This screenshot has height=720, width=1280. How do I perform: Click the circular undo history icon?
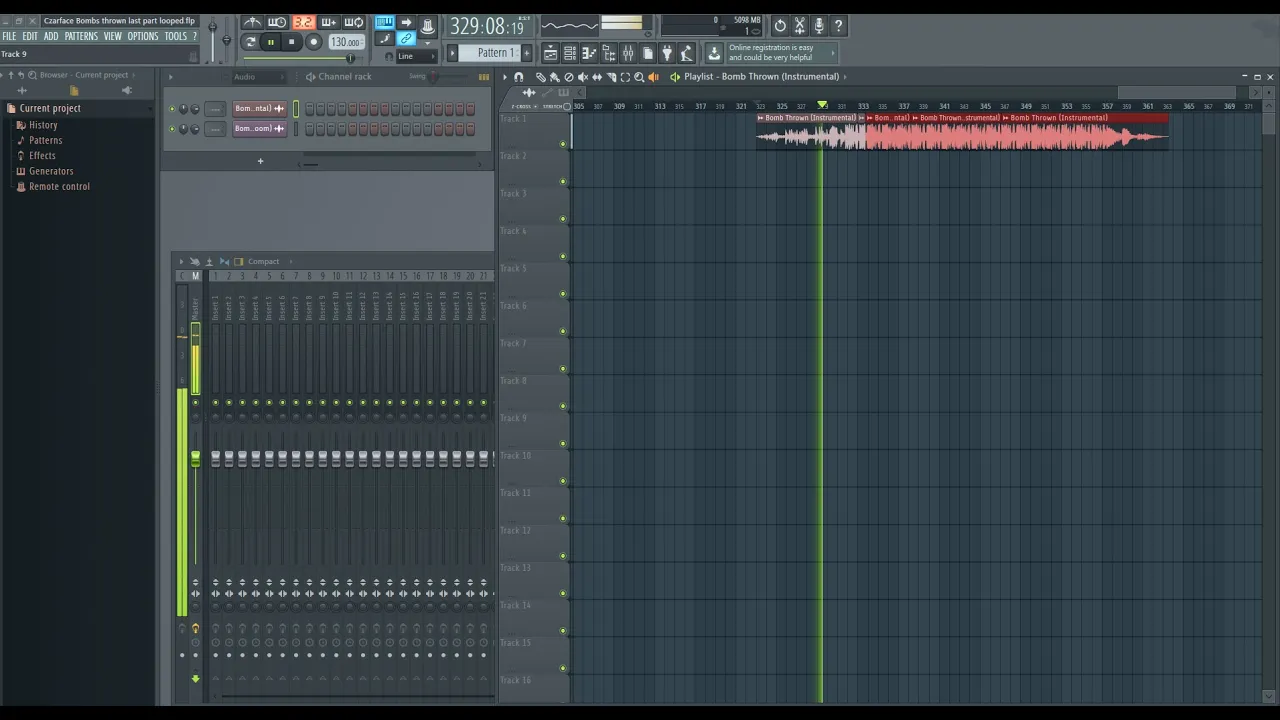pos(780,26)
